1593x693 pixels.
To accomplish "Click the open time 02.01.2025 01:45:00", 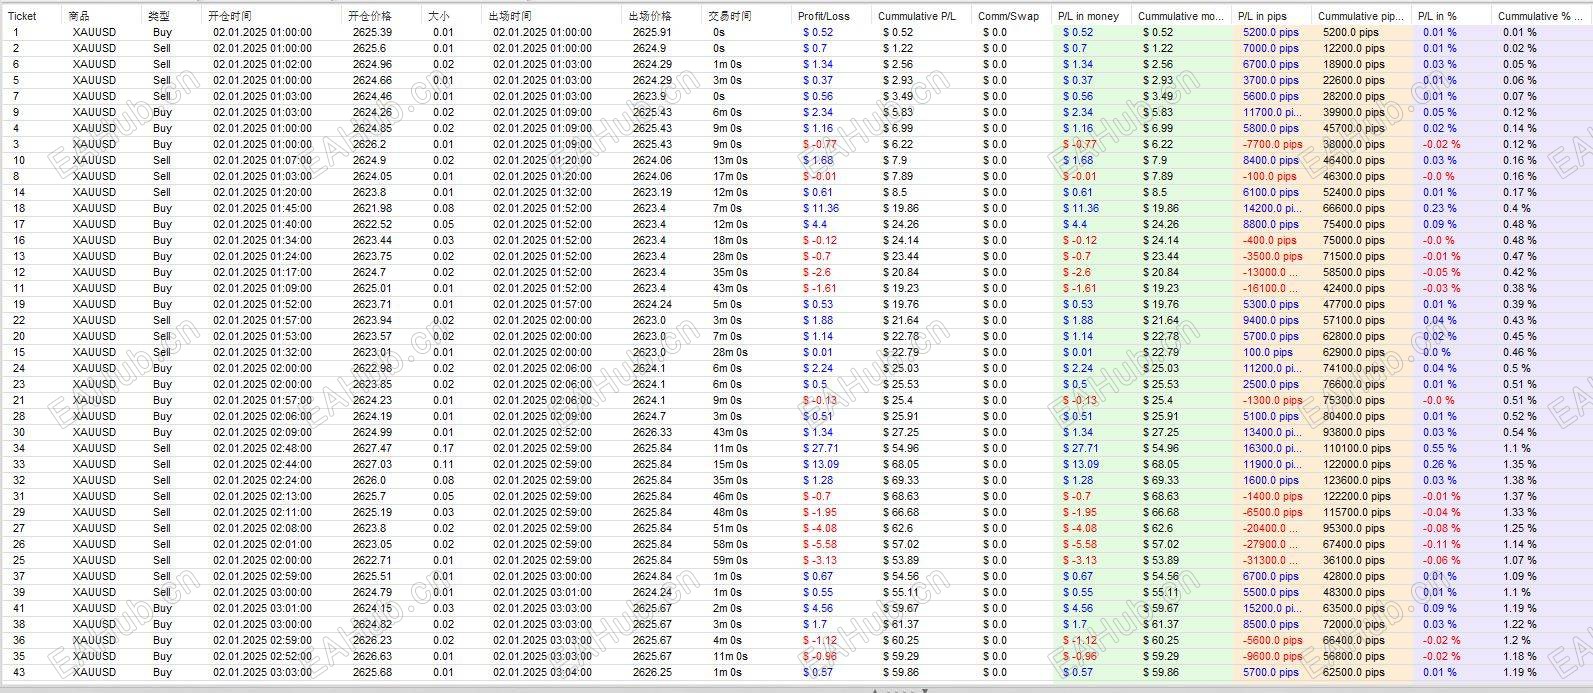I will (x=262, y=208).
